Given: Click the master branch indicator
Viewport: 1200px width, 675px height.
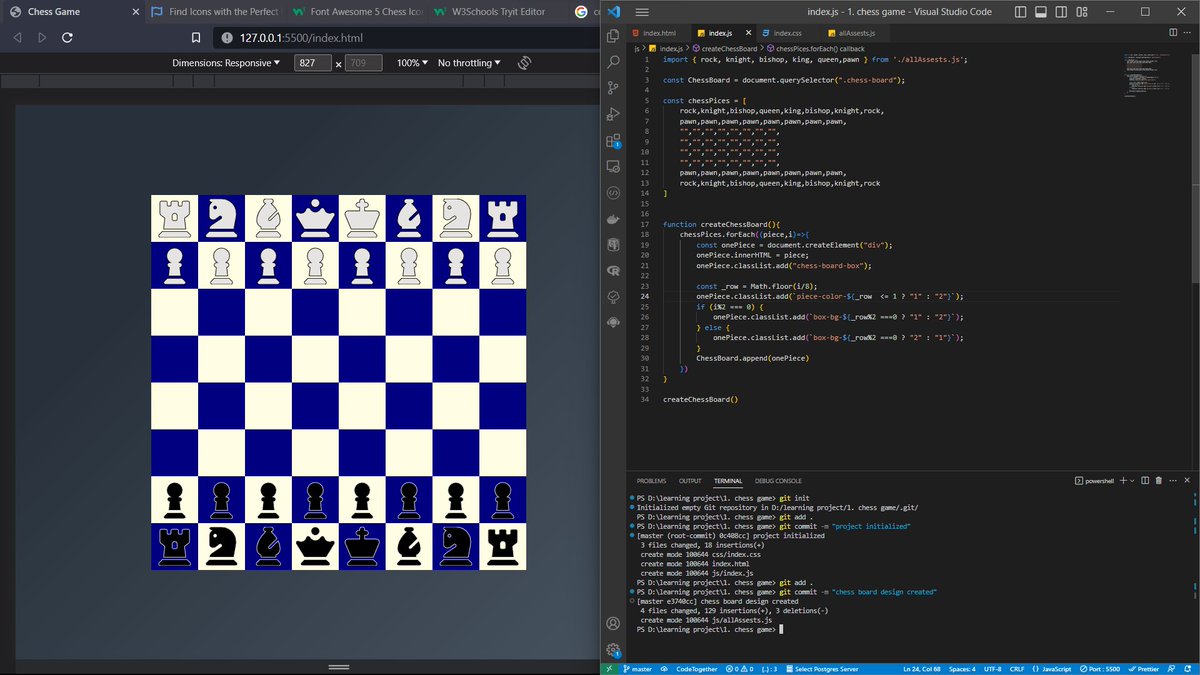Looking at the screenshot, I should pos(640,668).
